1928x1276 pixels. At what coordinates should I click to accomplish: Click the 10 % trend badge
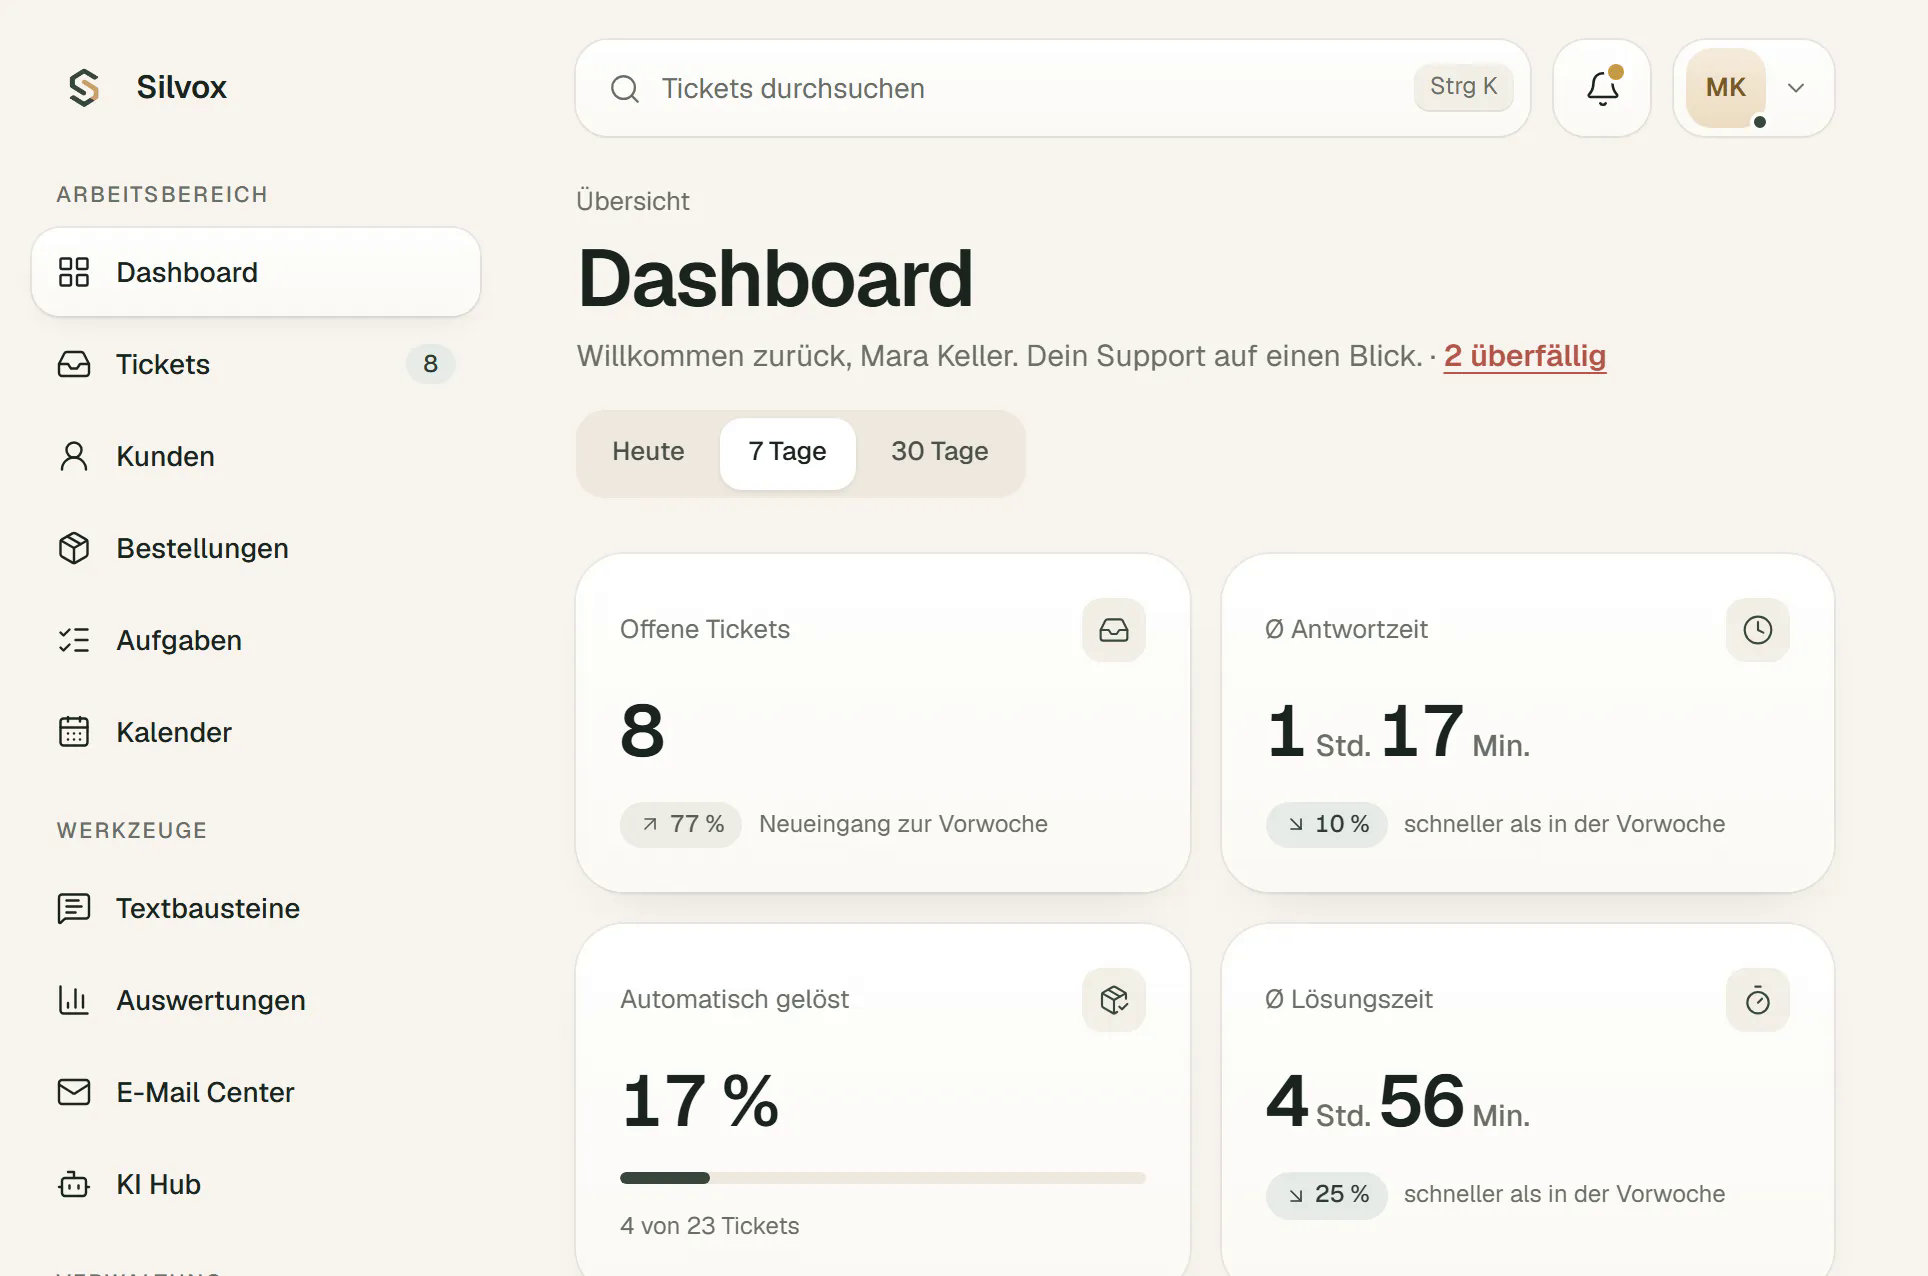click(1326, 825)
